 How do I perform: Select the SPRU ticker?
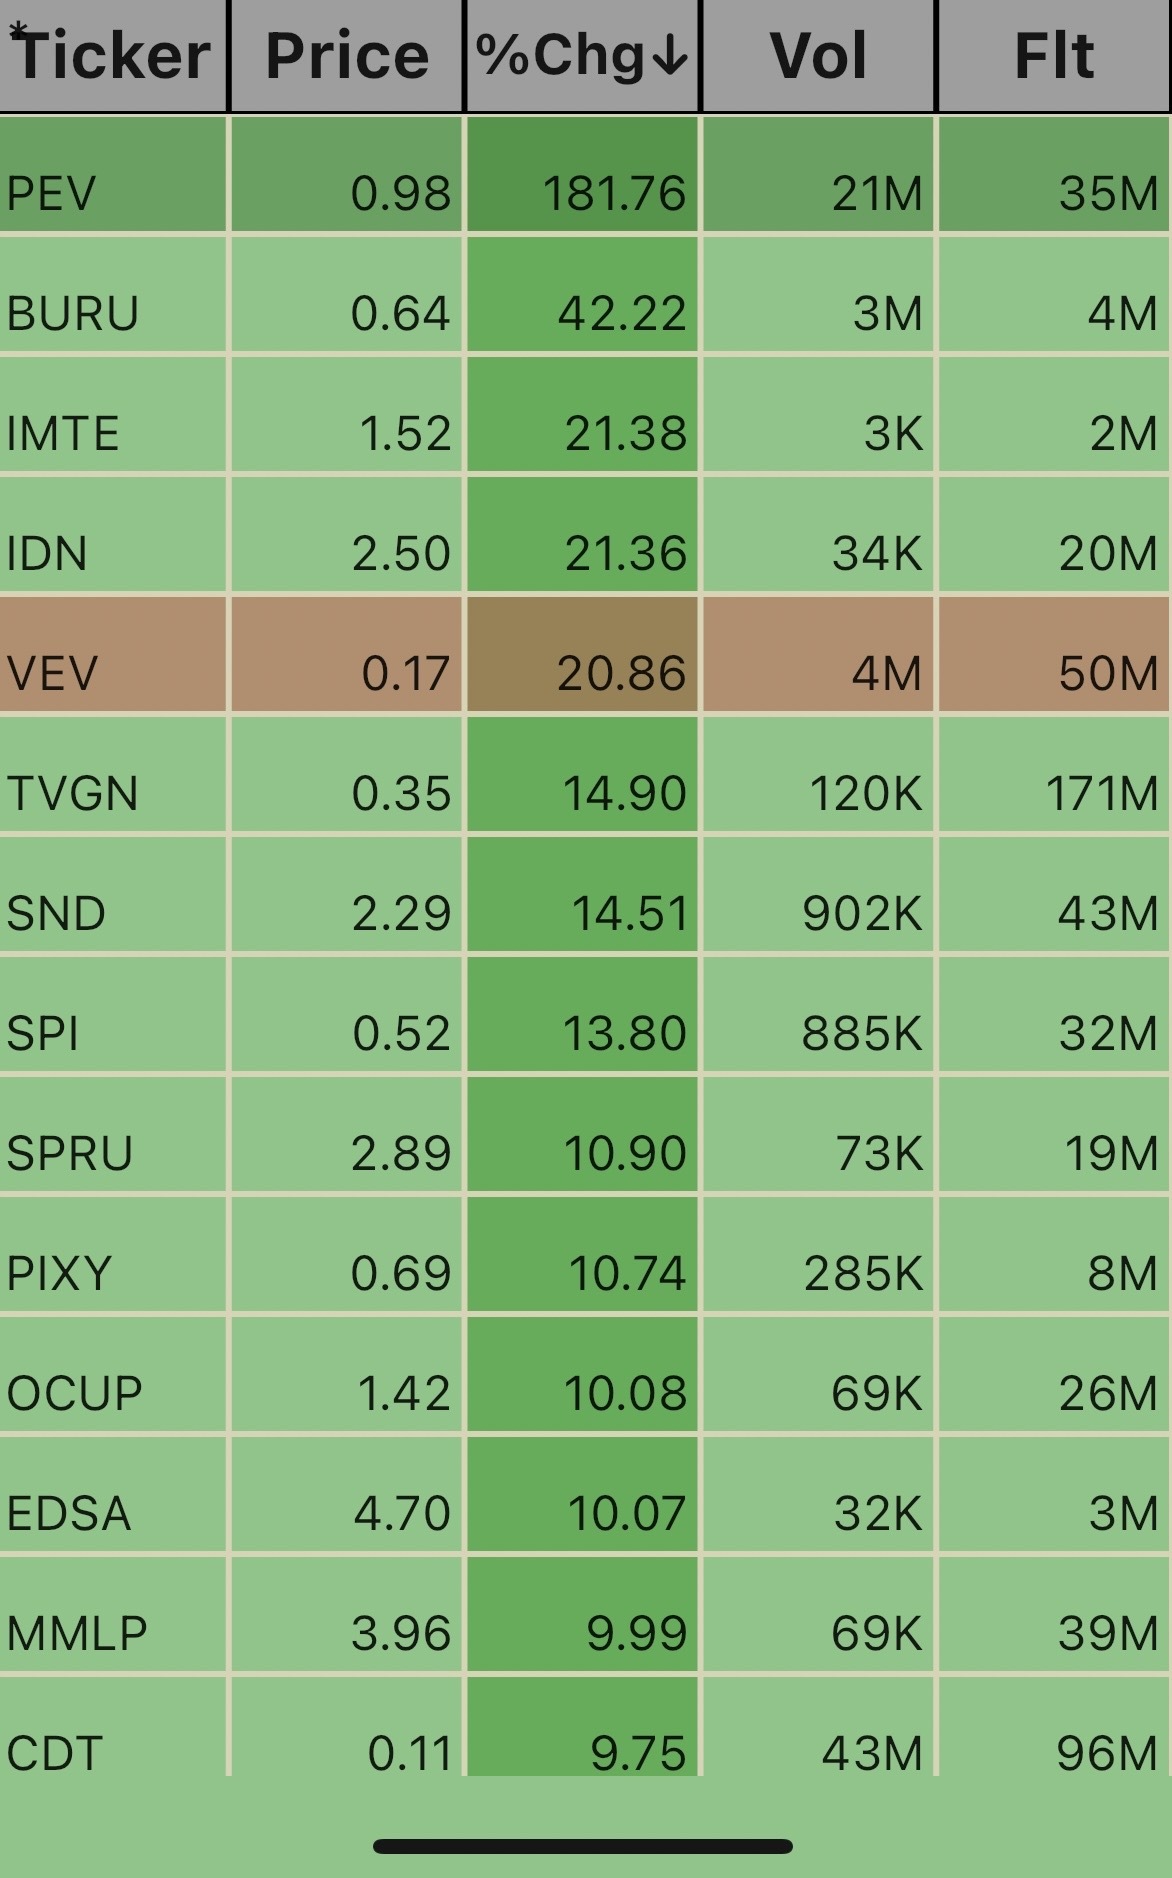[70, 1153]
